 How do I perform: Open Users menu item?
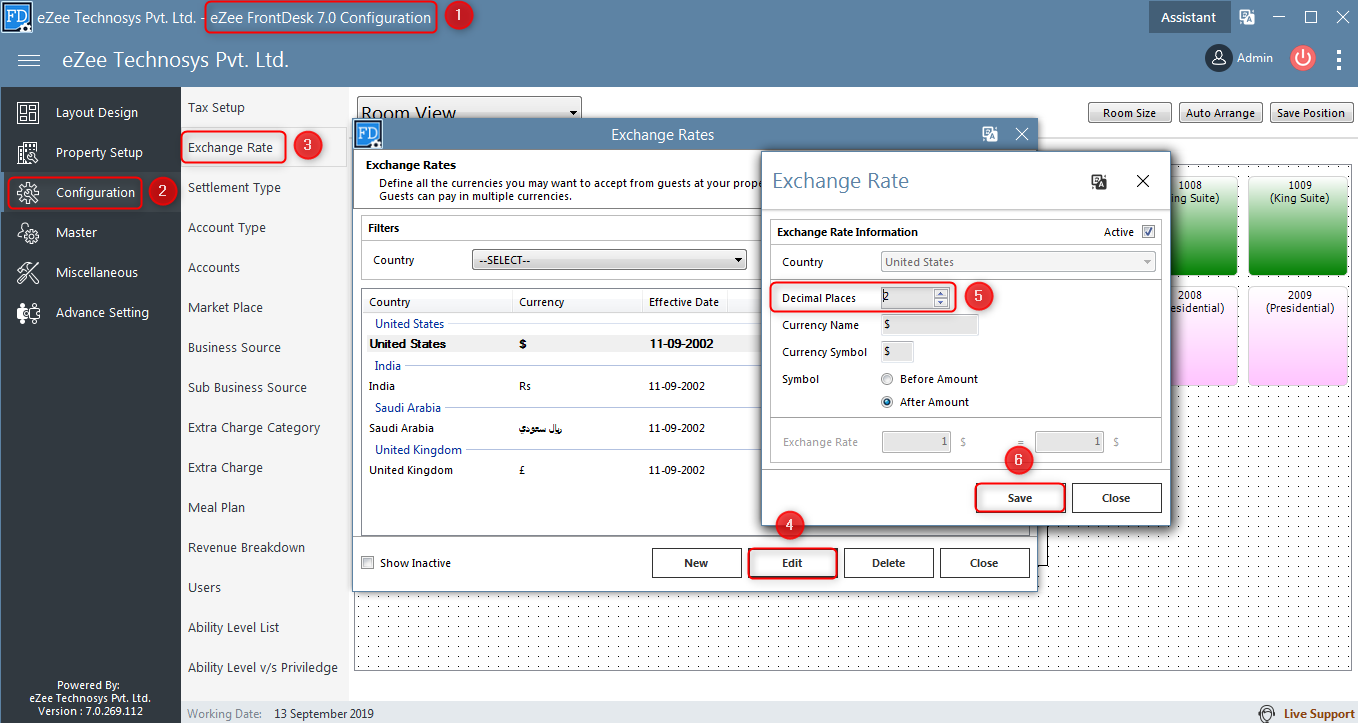(x=204, y=588)
